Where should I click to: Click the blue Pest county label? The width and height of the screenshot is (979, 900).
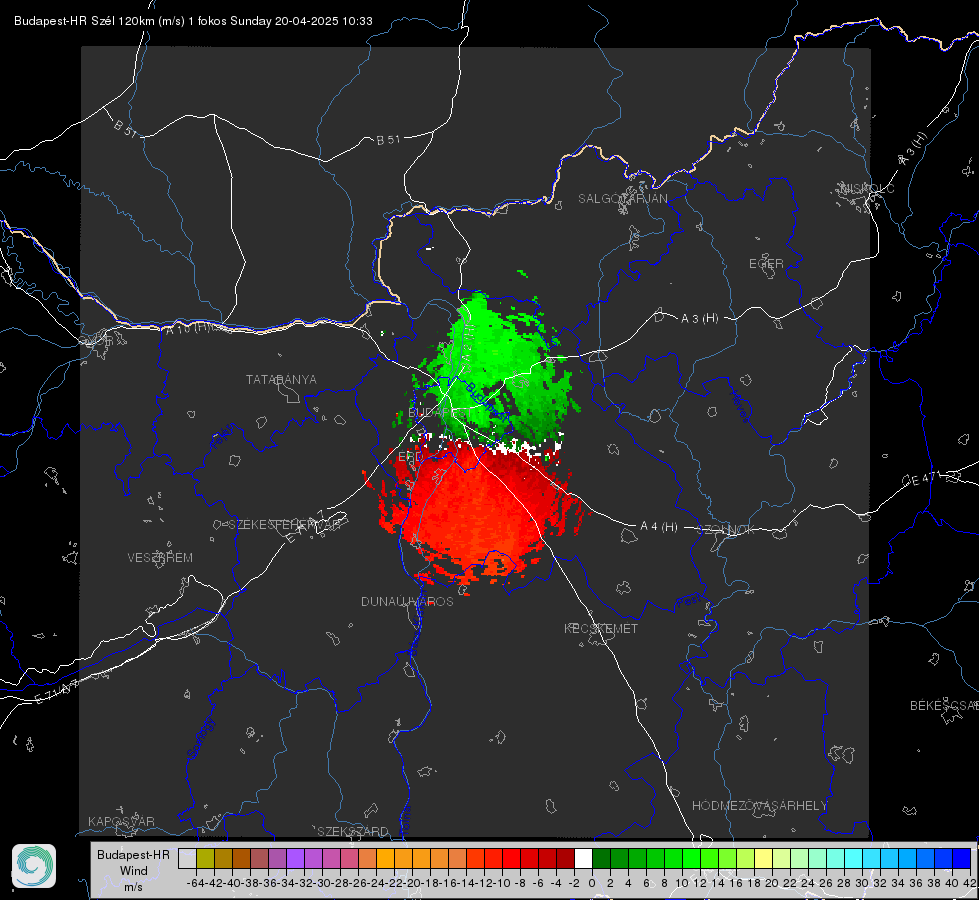(687, 602)
